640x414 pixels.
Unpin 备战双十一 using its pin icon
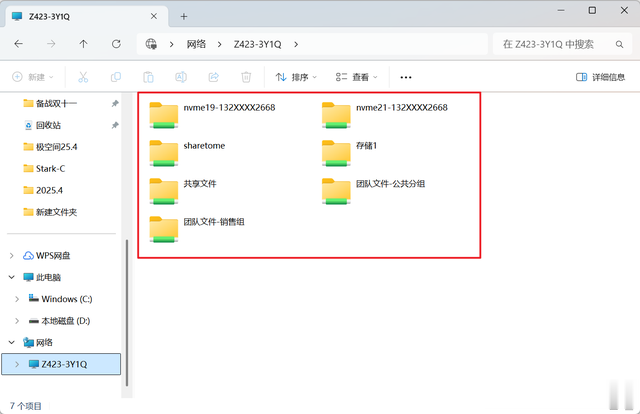(115, 104)
